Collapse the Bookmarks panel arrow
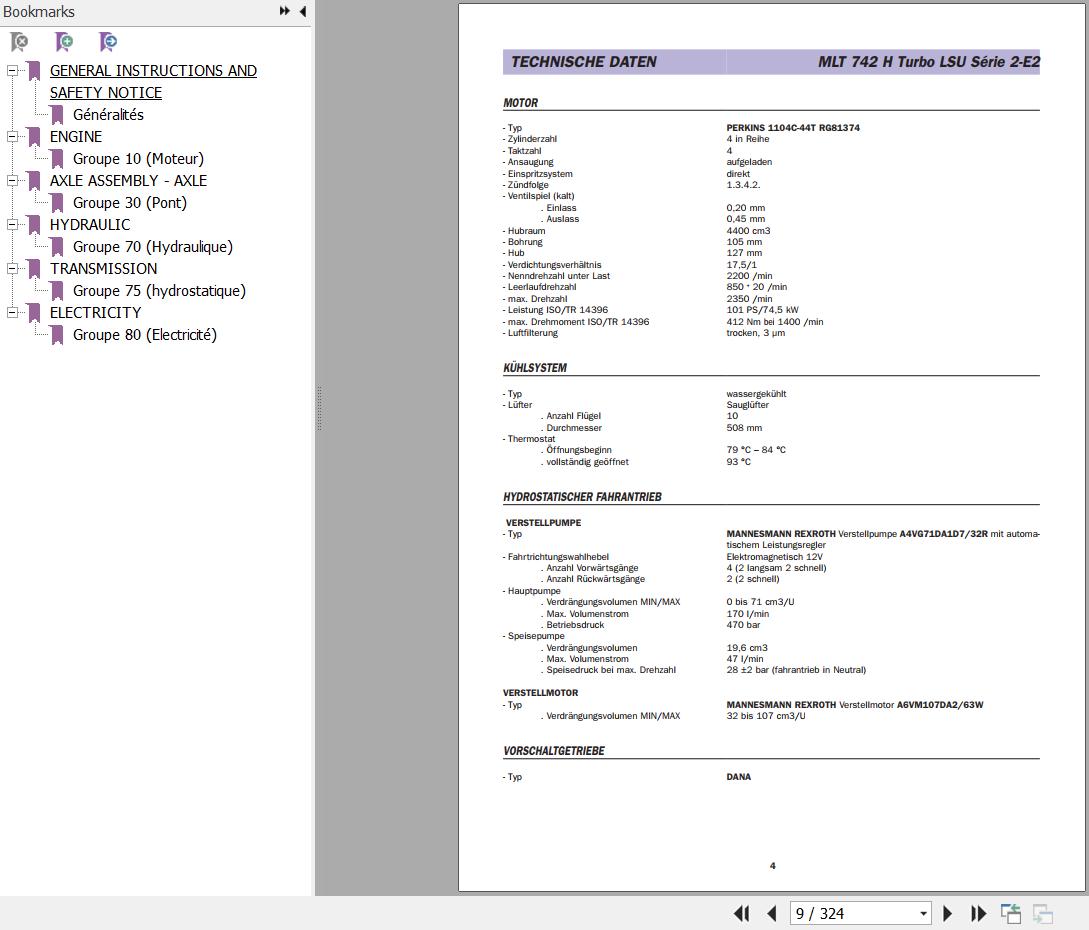1089x930 pixels. coord(303,11)
